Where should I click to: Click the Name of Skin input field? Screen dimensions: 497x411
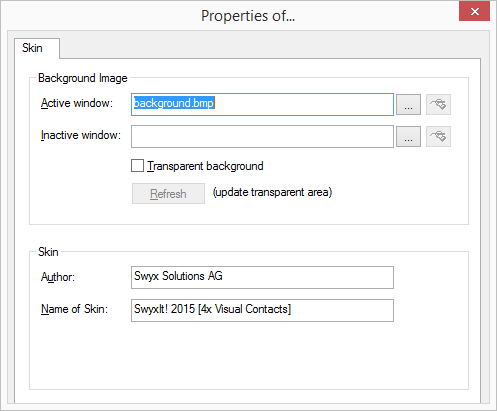click(x=262, y=310)
